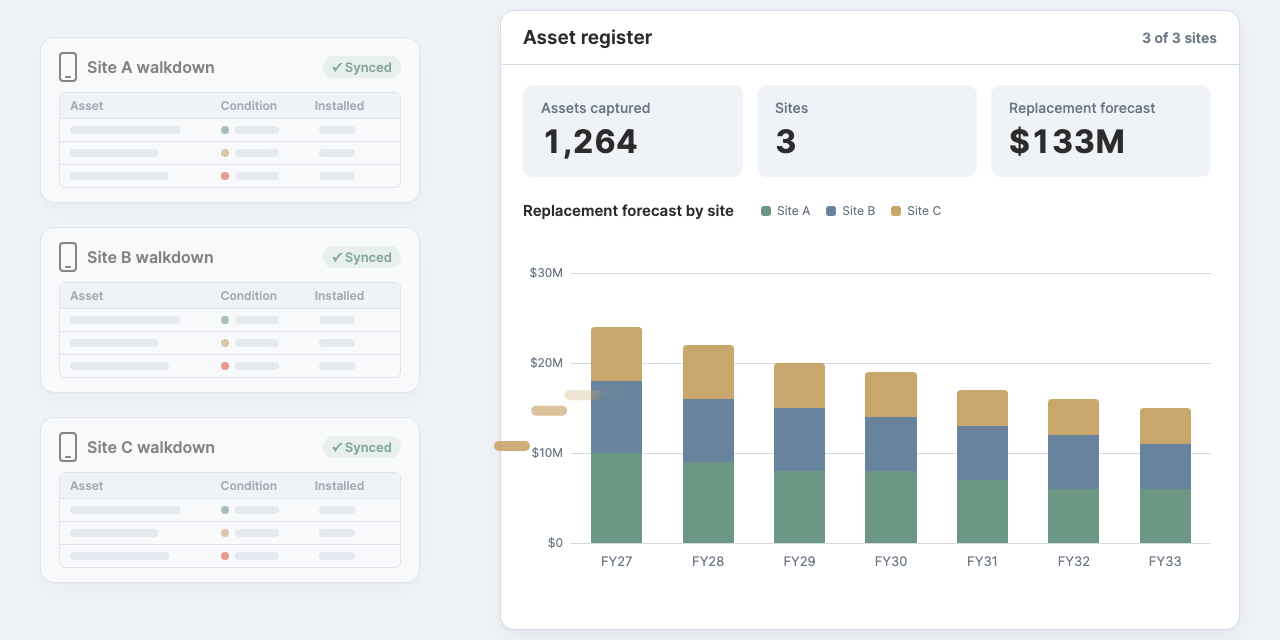Click the tan condition dot in Site B table

click(225, 343)
